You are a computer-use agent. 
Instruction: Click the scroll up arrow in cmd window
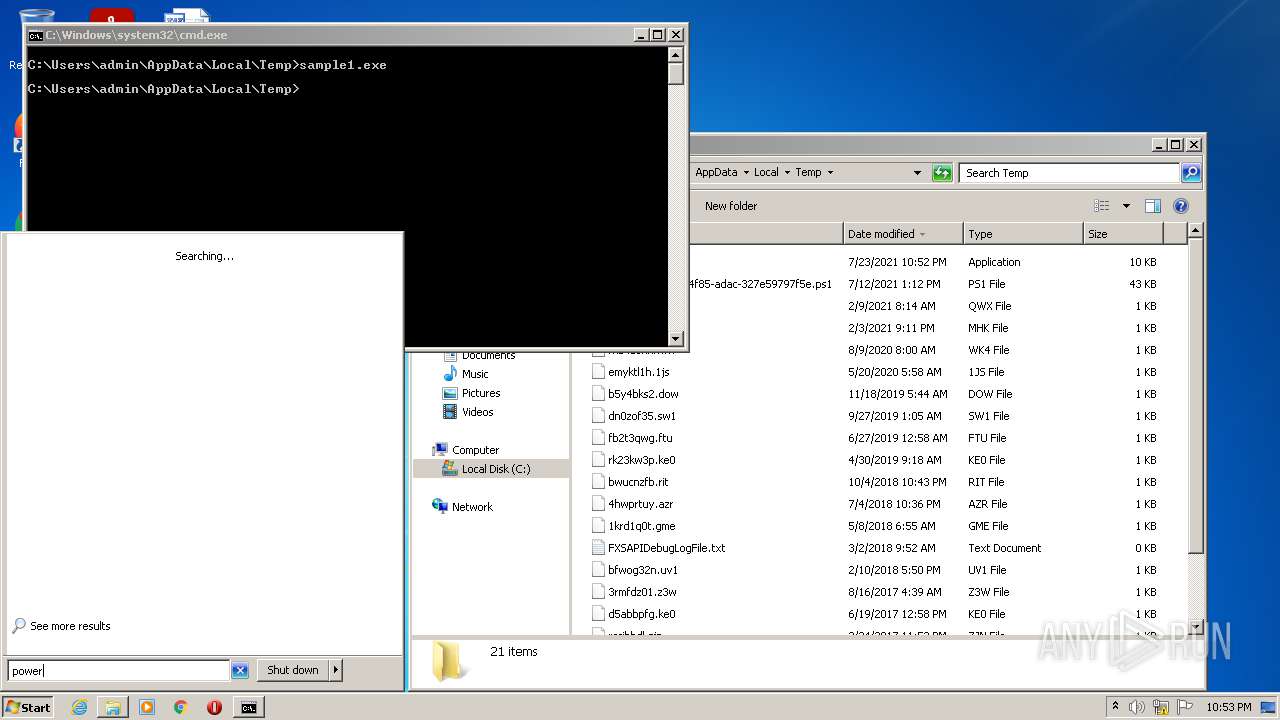676,55
